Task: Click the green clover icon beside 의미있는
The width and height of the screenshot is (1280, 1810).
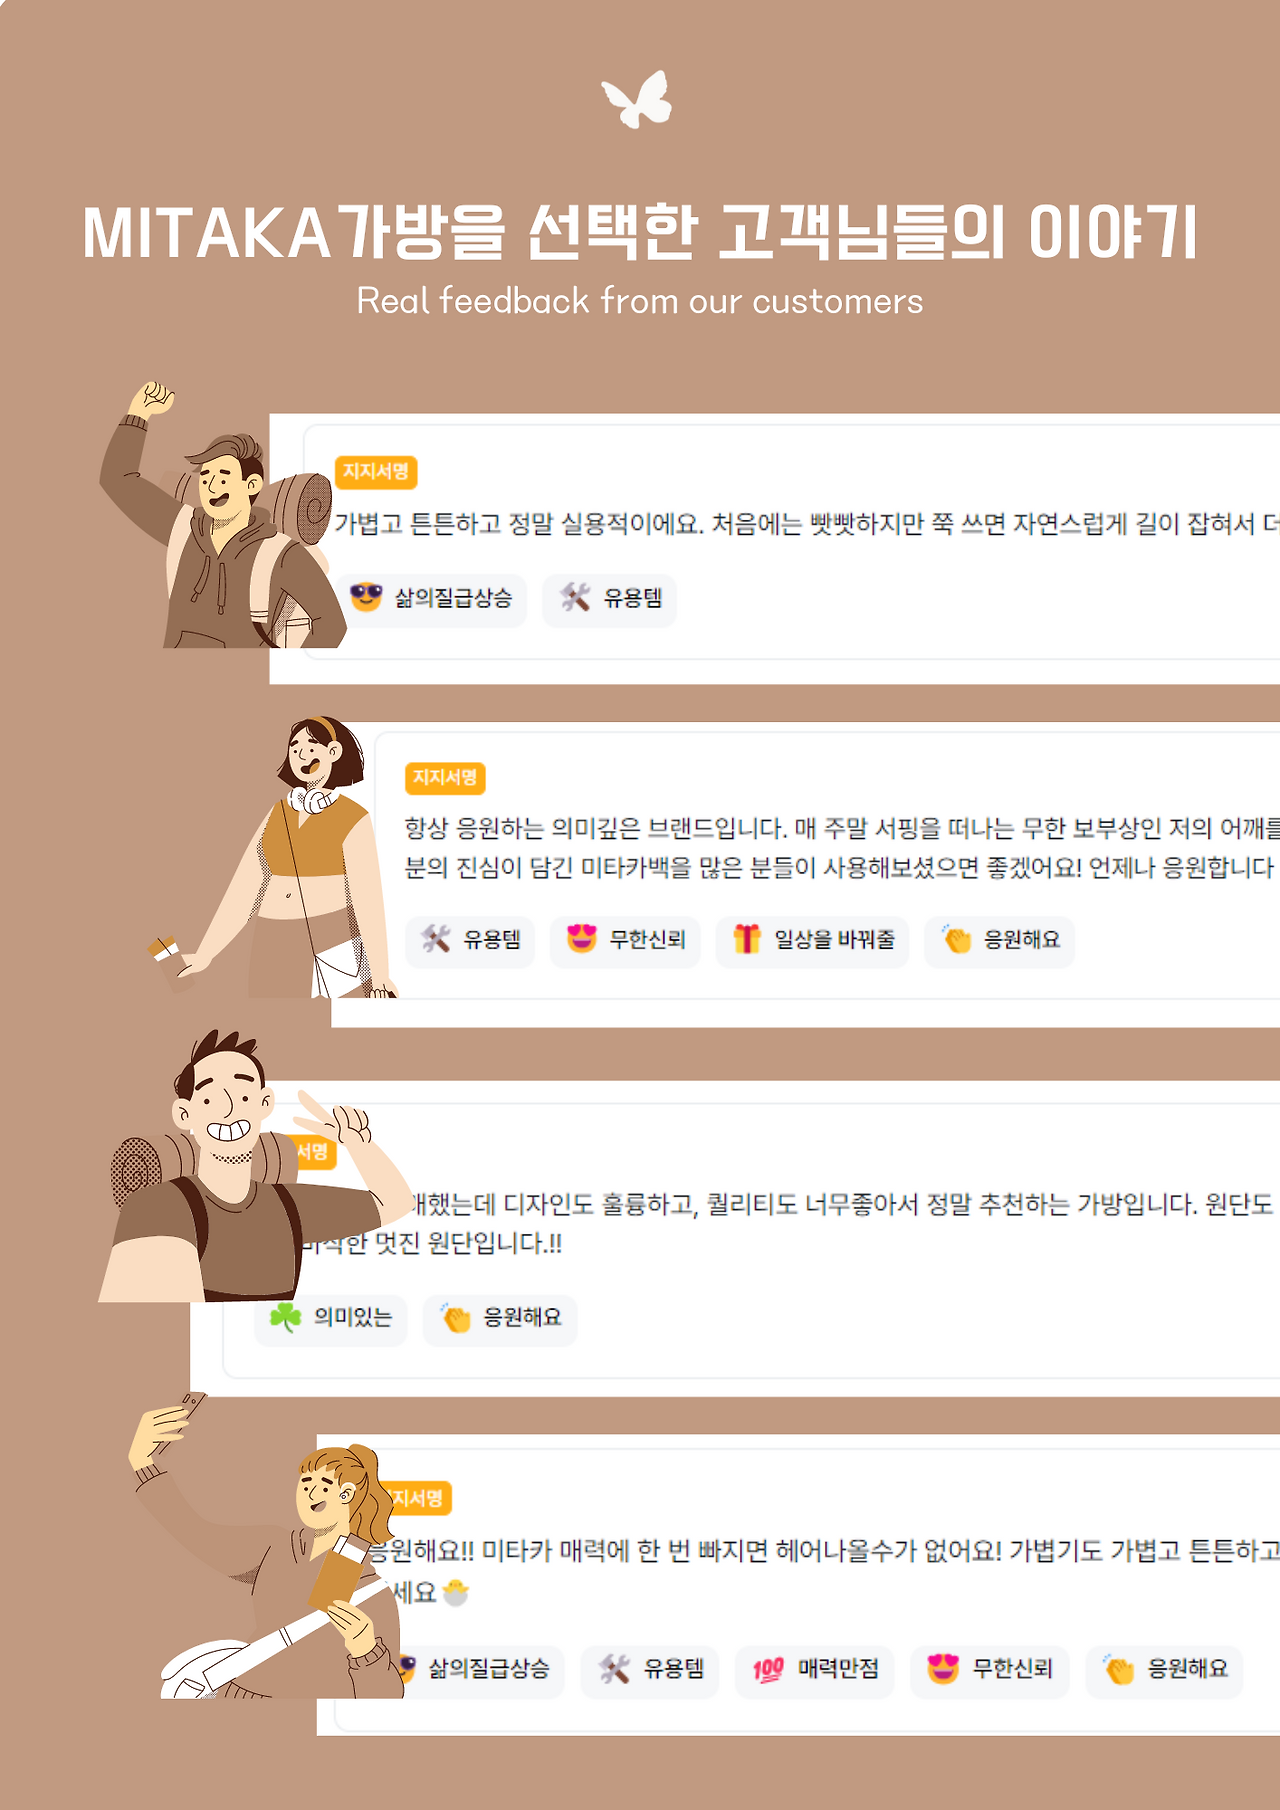Action: coord(285,1317)
